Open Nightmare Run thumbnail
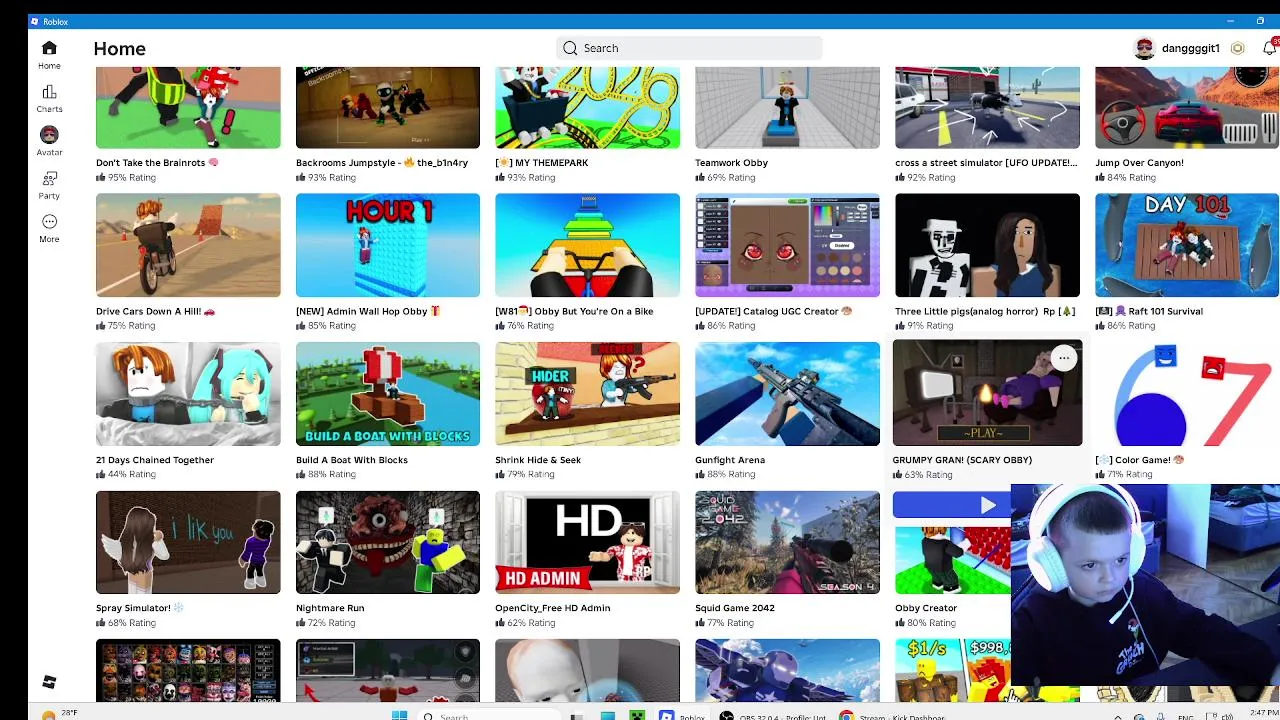 [388, 542]
